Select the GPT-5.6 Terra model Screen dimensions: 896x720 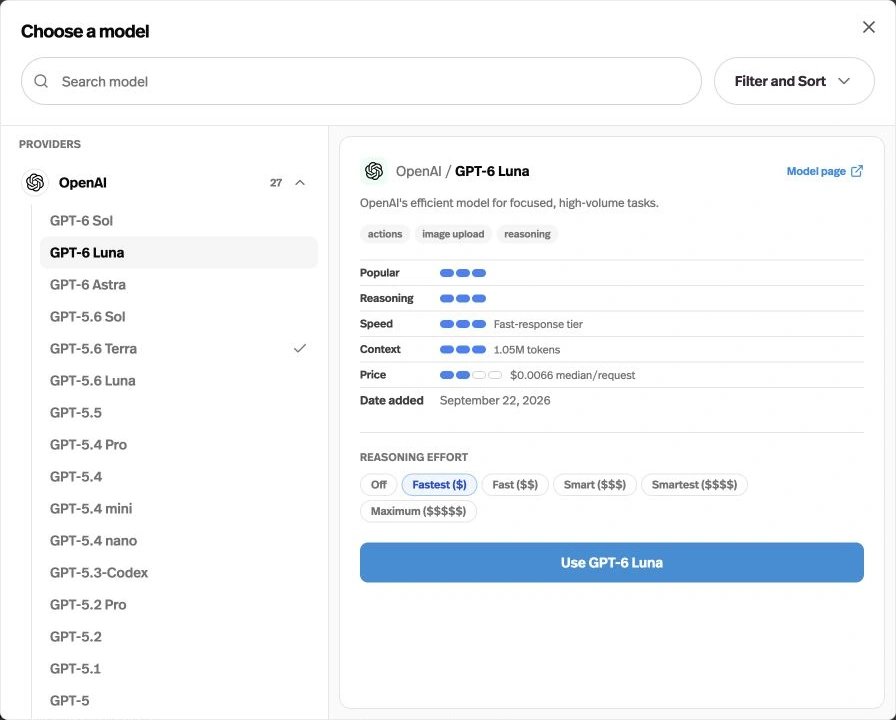click(x=178, y=349)
